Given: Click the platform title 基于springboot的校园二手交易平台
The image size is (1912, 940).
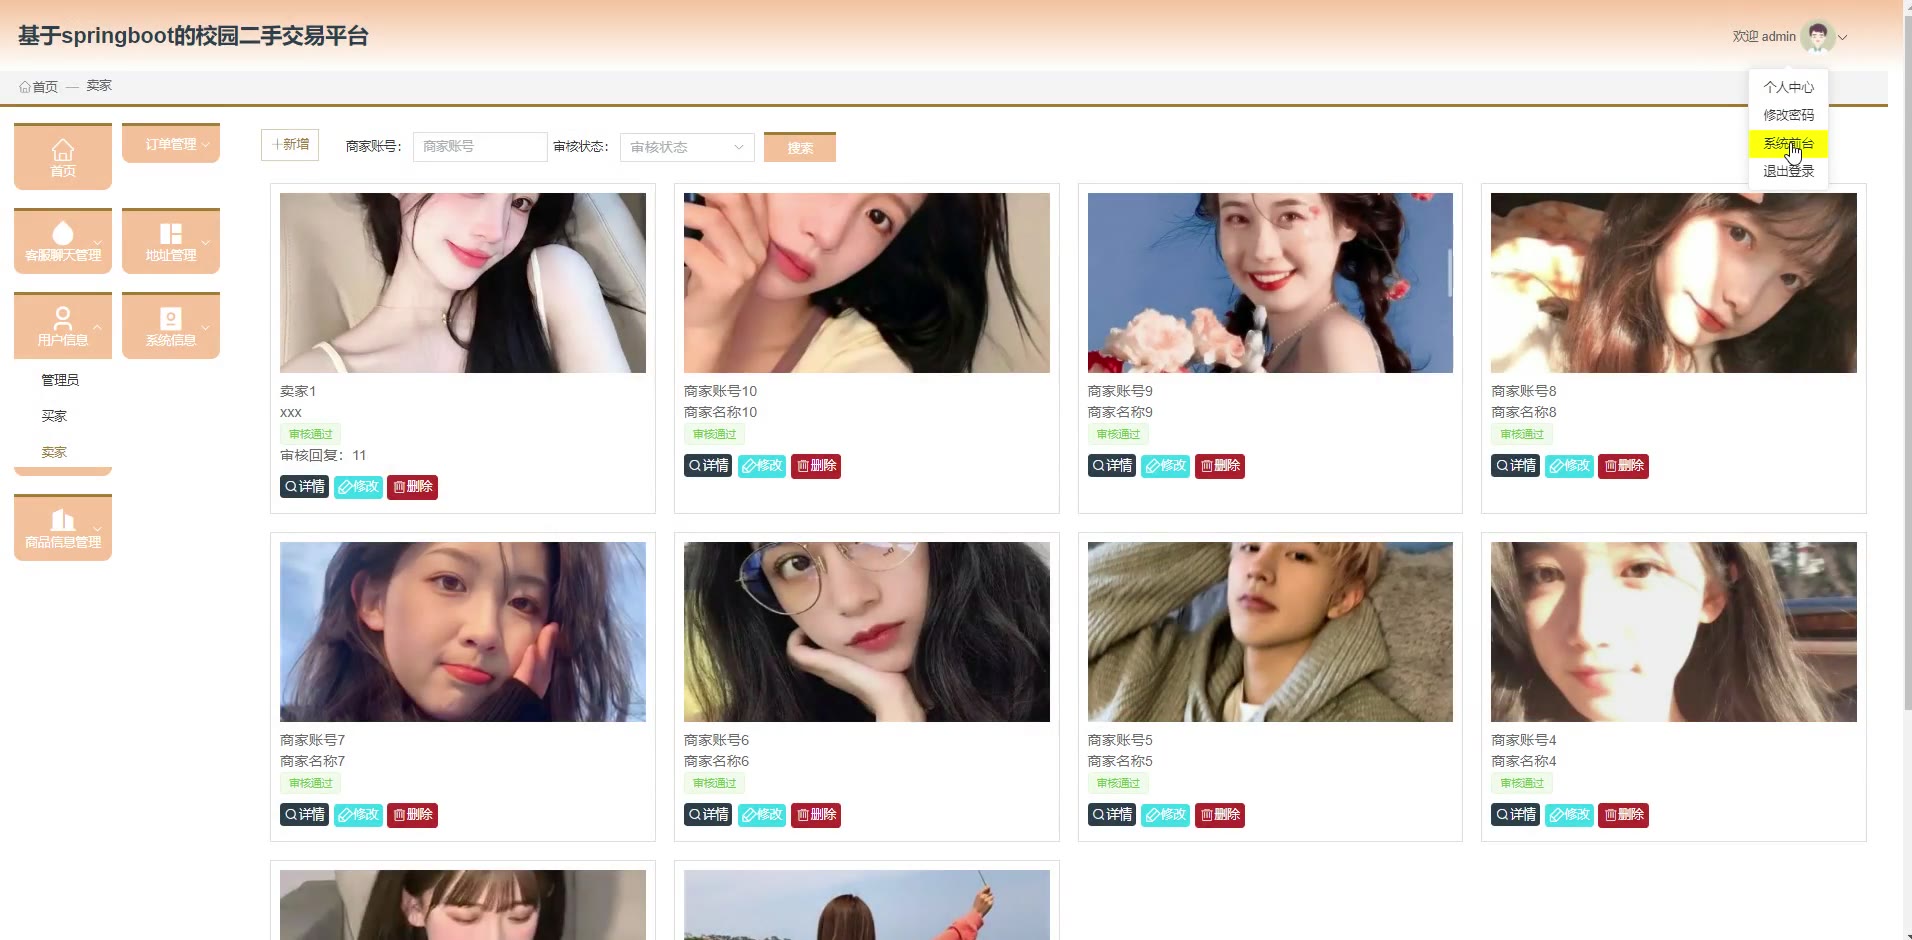Looking at the screenshot, I should point(193,36).
